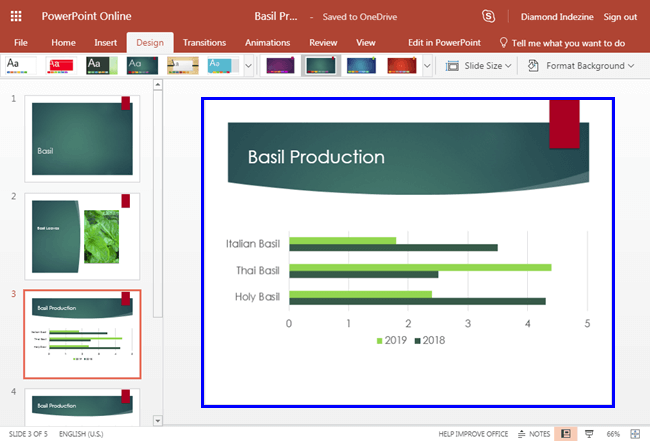Start slideshow from status bar icon
The width and height of the screenshot is (650, 441).
589,433
